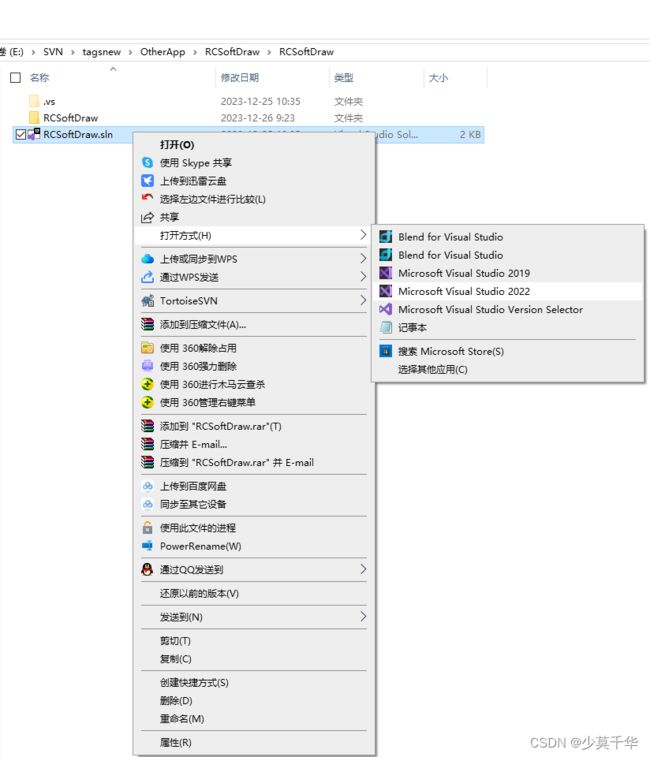Choose 属性(R) at menu bottom
The width and height of the screenshot is (650, 757).
coord(254,743)
